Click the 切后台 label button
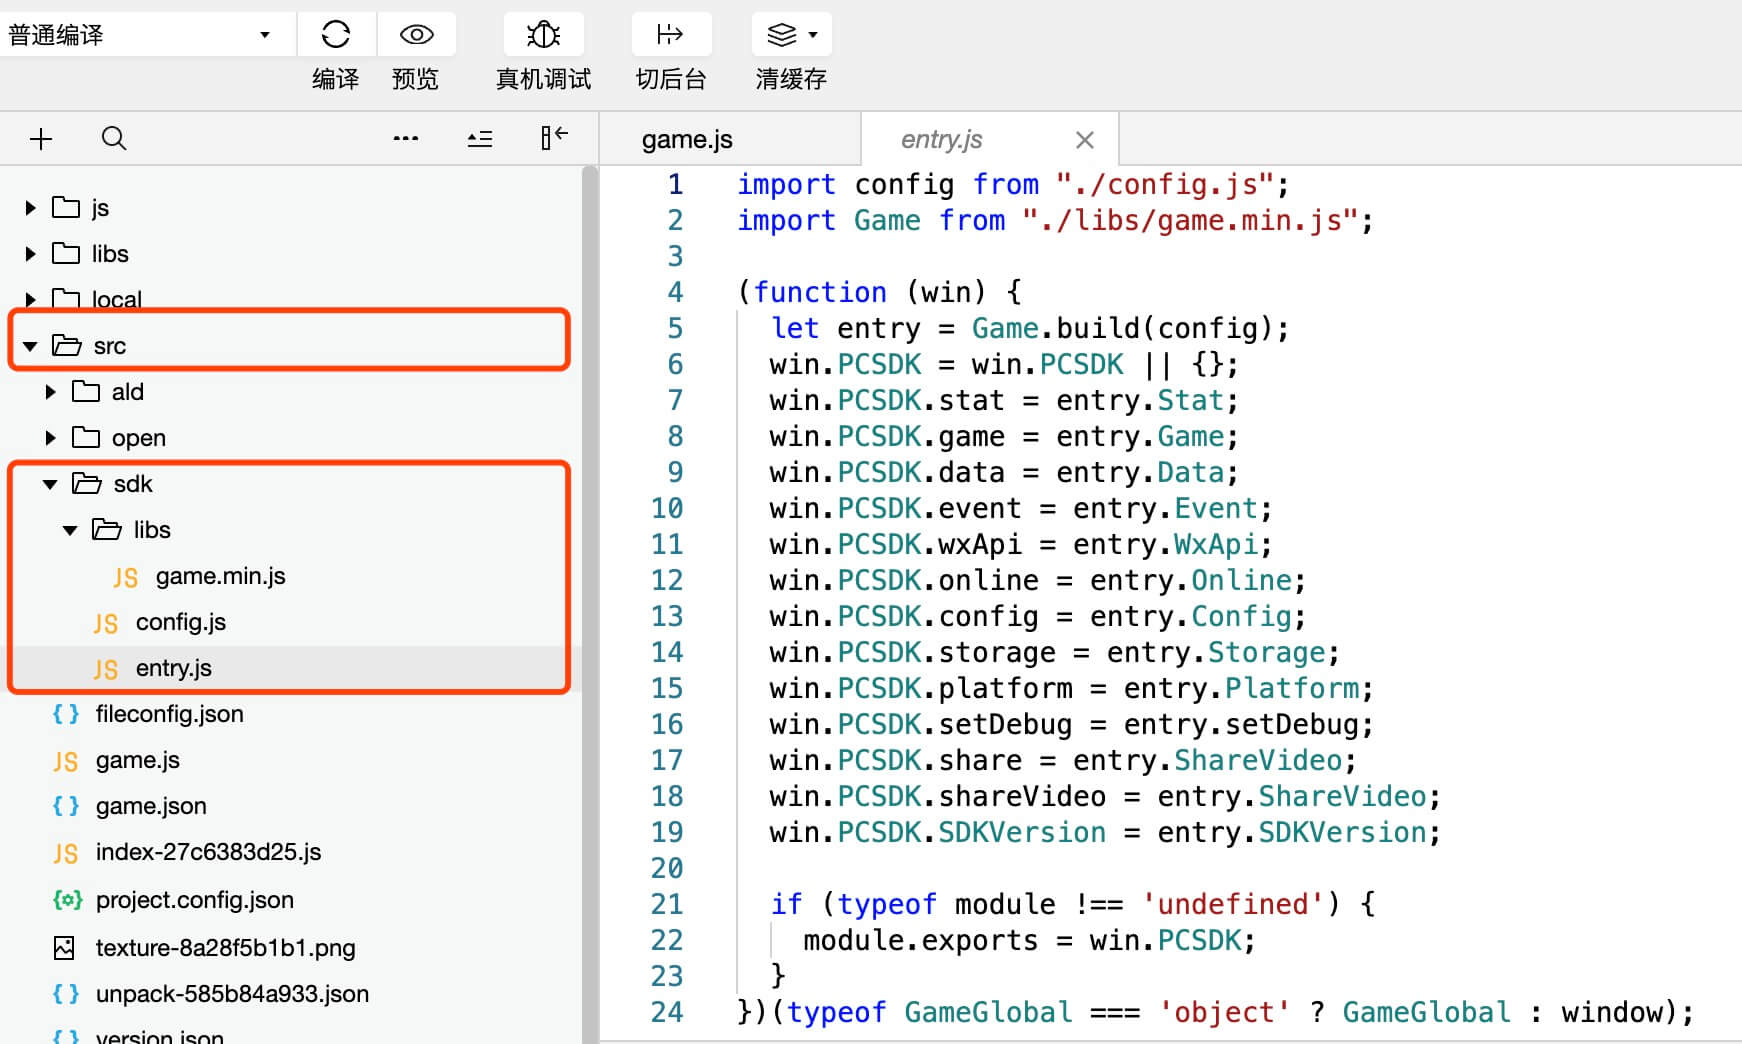Screen dimensions: 1742x1044 (x=671, y=79)
